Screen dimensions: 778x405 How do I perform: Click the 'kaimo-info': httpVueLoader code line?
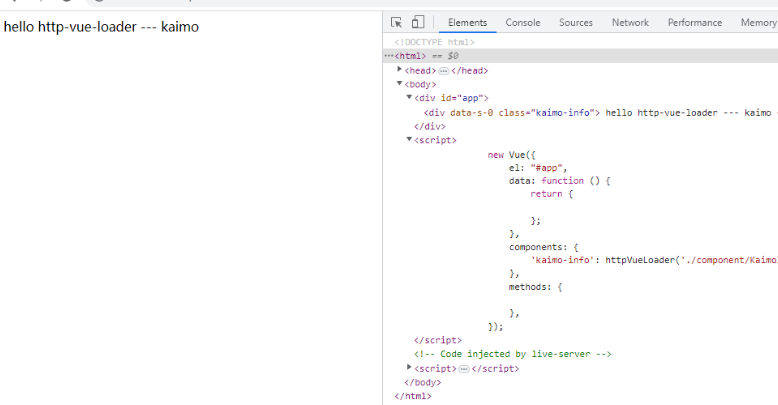653,260
